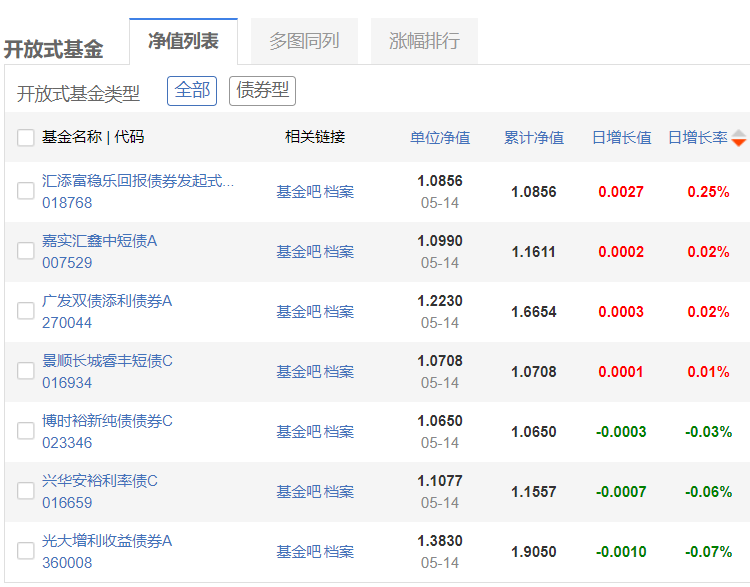Sort by 单位净值 column header
Viewport: 750px width, 587px height.
[440, 138]
